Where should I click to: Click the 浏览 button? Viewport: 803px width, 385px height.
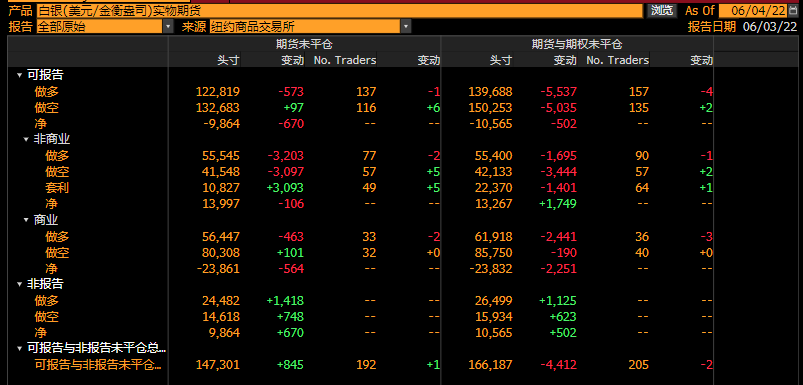tap(661, 11)
